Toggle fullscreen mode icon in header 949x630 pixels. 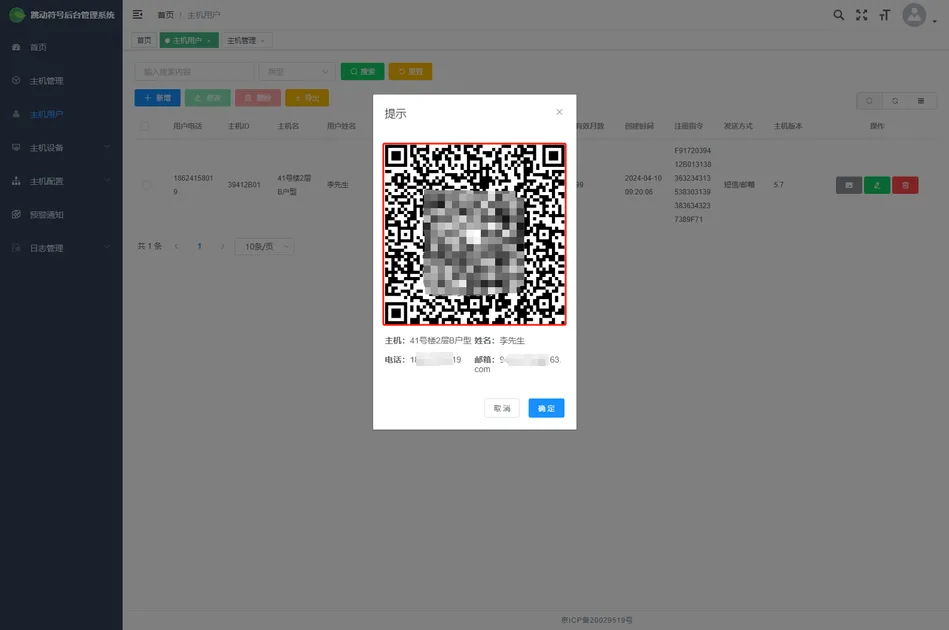pyautogui.click(x=861, y=15)
